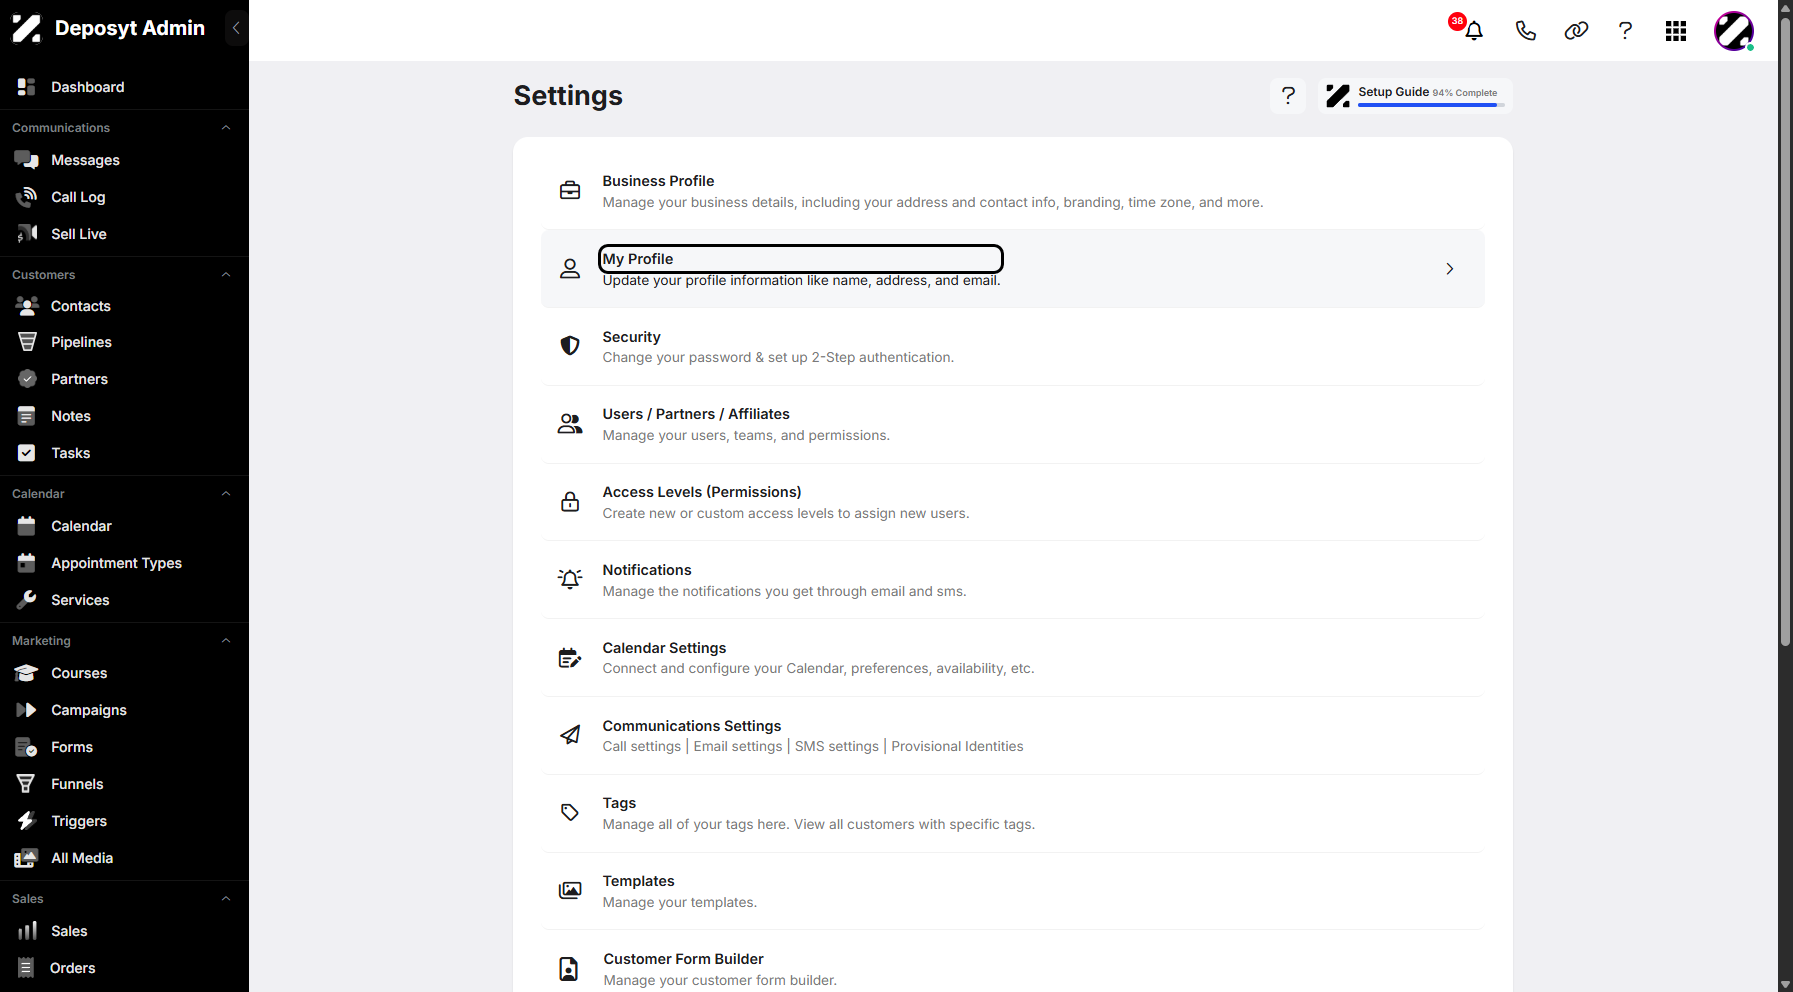Click the Calendar Settings edit-calendar icon
The image size is (1793, 992).
tap(570, 657)
